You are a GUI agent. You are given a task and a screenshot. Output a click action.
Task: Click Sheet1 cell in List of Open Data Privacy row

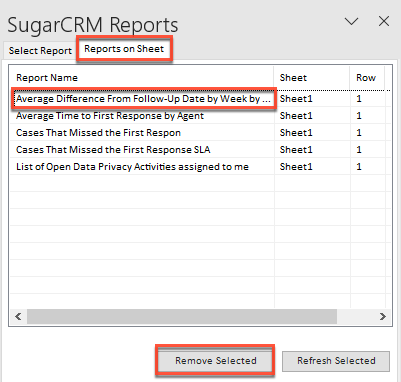click(x=296, y=167)
